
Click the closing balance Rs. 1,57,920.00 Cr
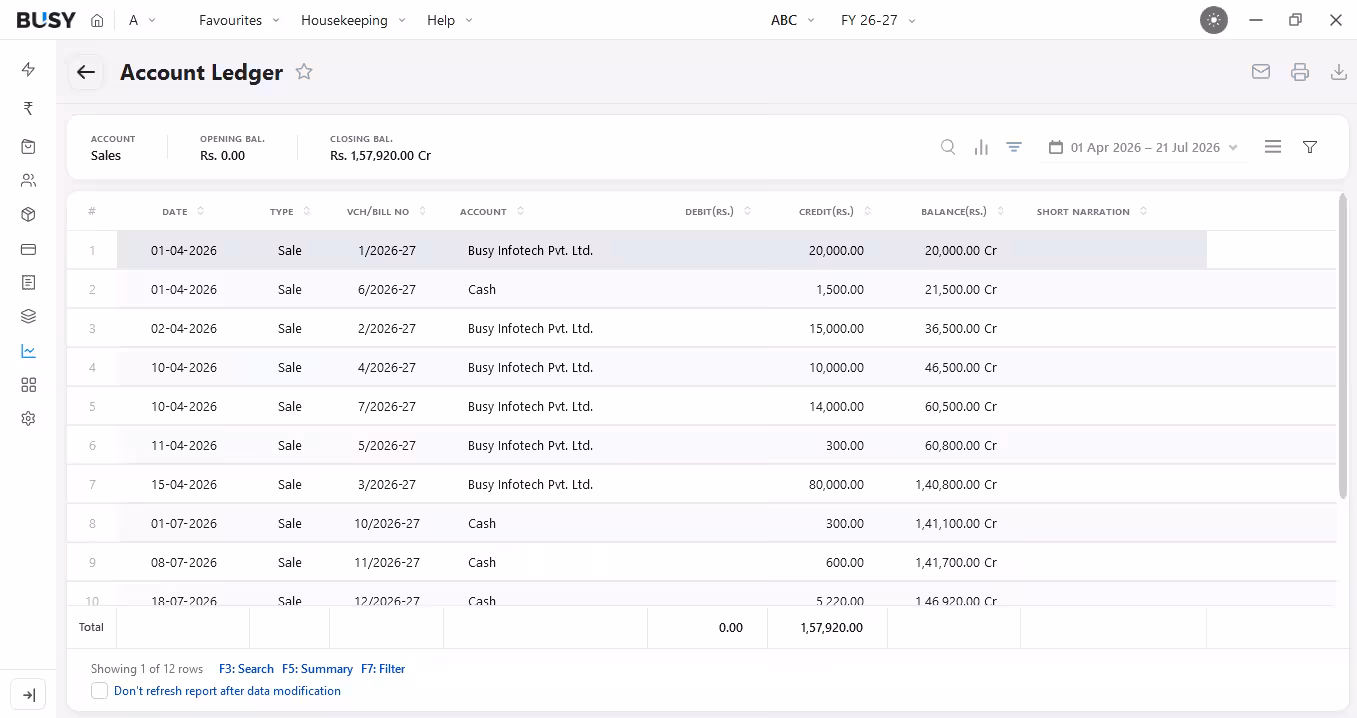click(381, 156)
